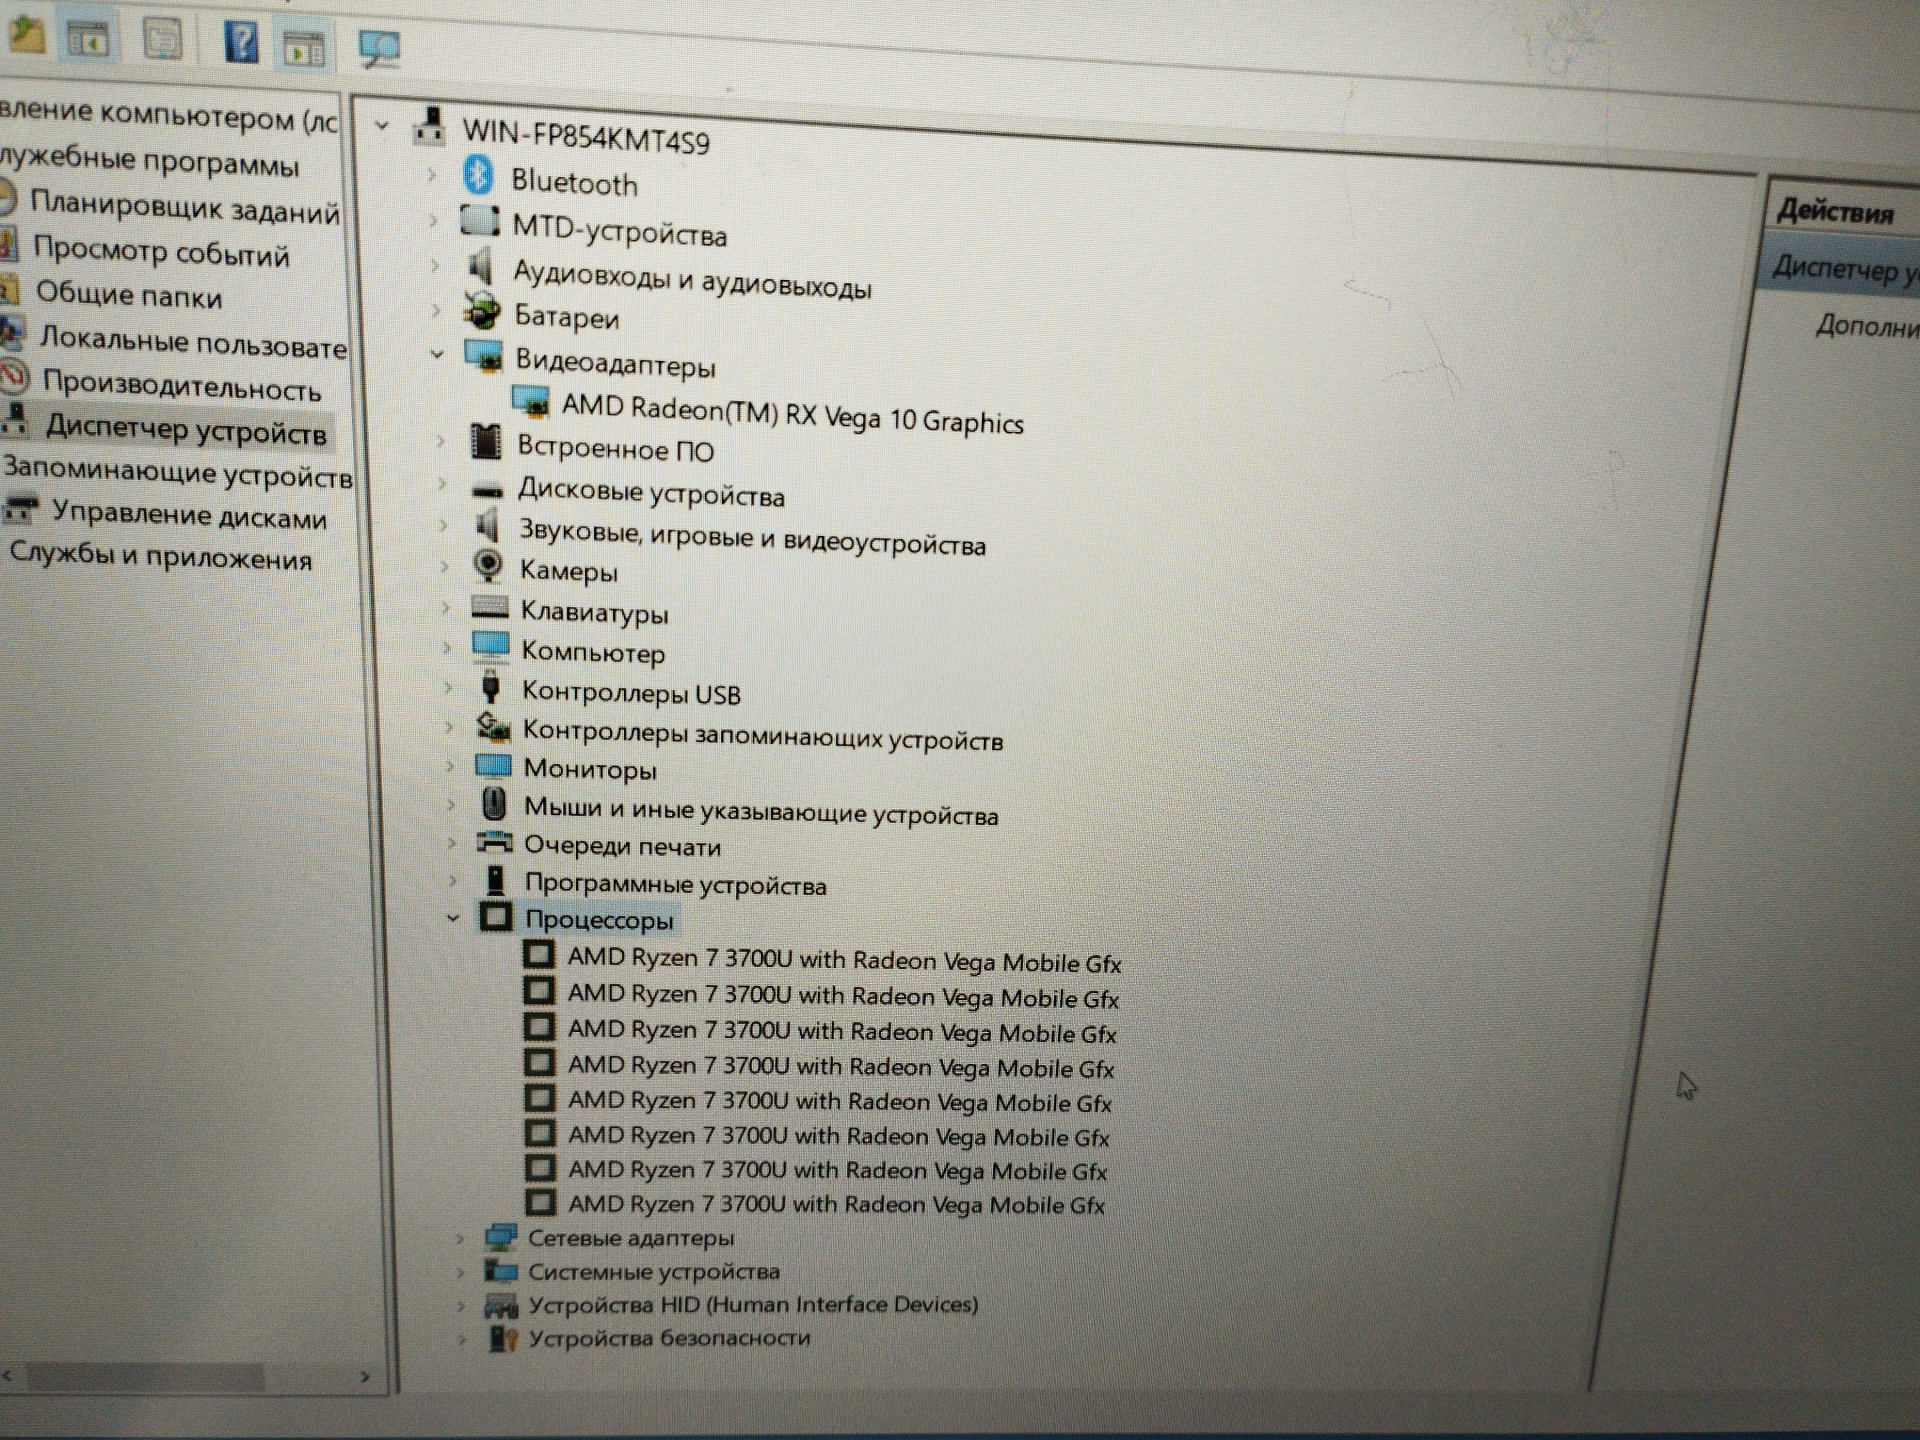Select first AMD Ryzen 7 3700U processor entry
The image size is (1920, 1440).
click(844, 959)
